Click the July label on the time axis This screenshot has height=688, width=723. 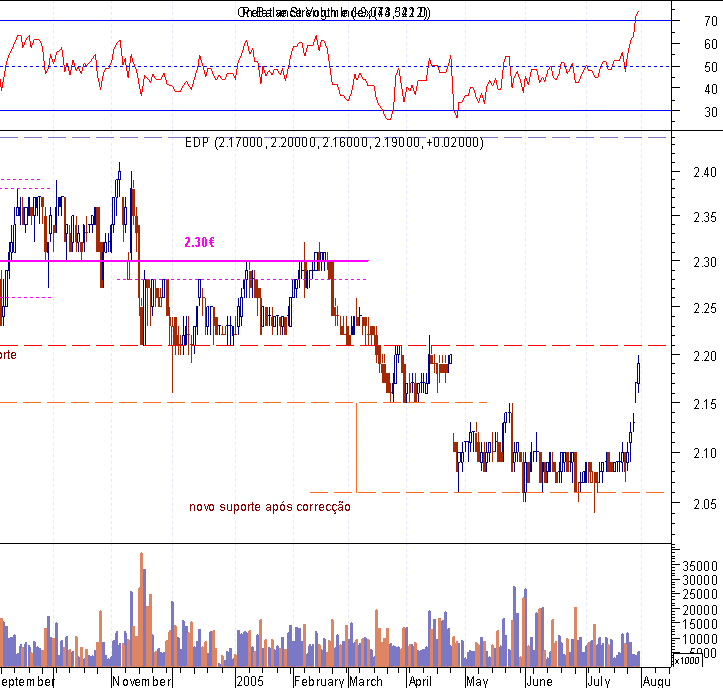click(x=599, y=681)
